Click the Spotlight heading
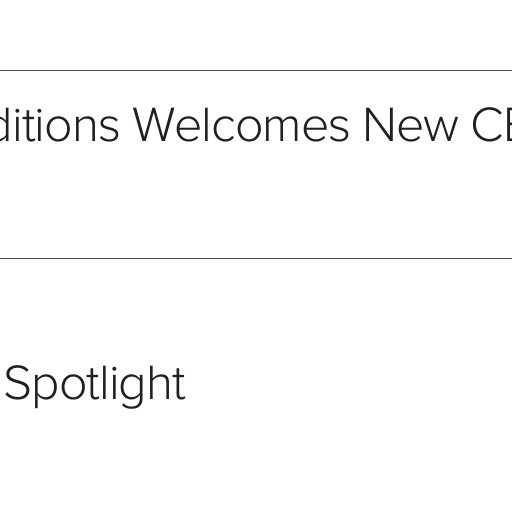This screenshot has width=512, height=512. [x=95, y=386]
